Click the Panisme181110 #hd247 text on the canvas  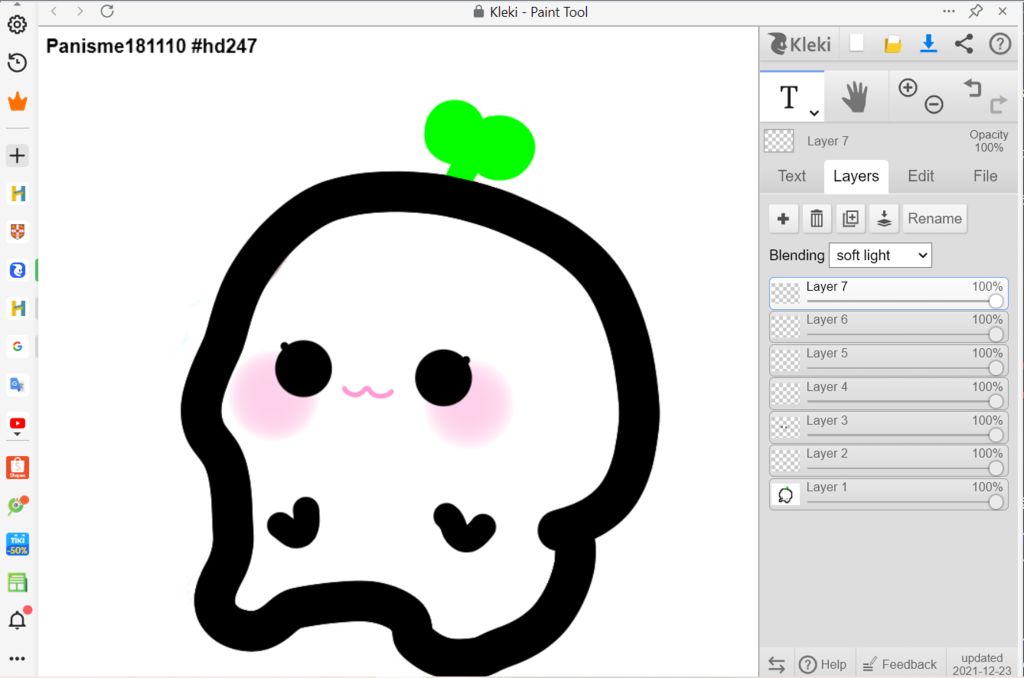(152, 46)
